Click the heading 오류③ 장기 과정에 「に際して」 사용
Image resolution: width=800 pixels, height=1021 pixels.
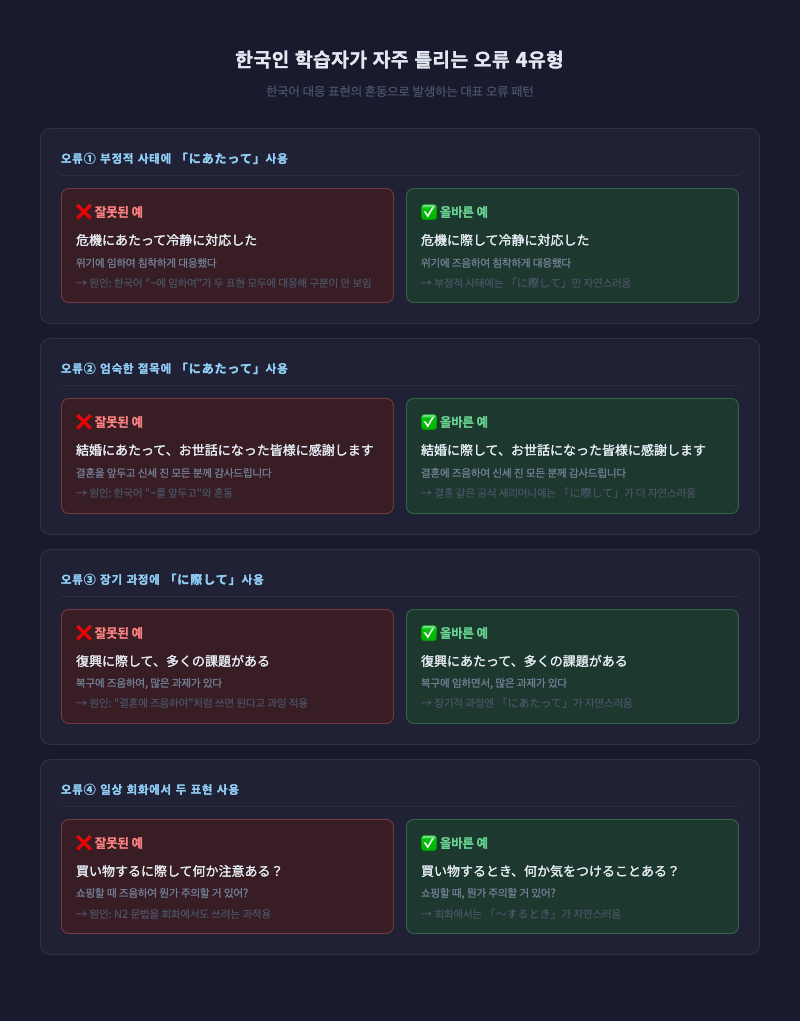162,580
